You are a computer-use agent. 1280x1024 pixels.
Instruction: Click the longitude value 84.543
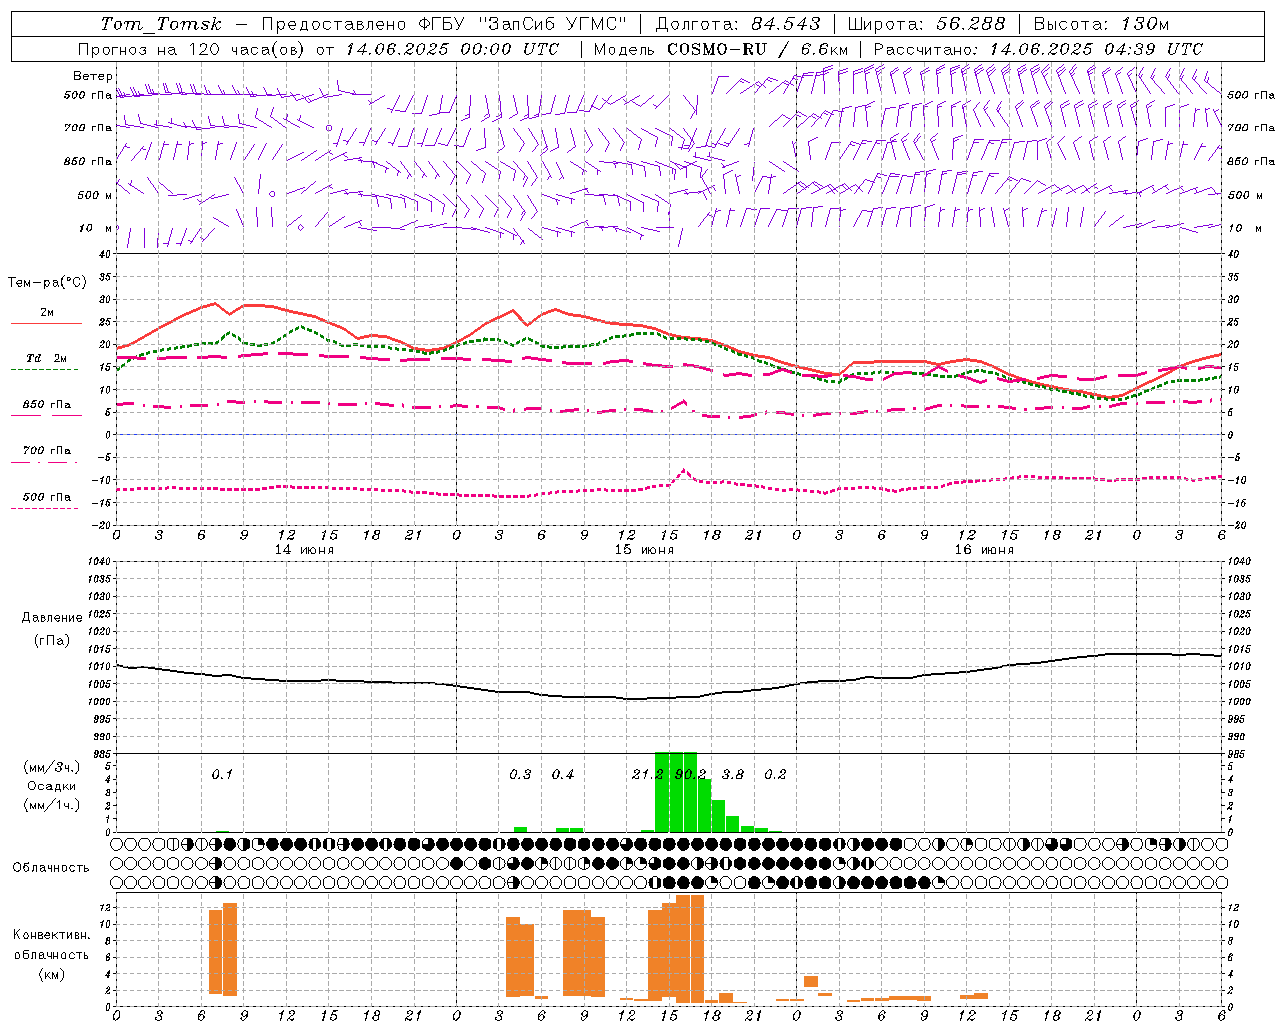[x=786, y=24]
